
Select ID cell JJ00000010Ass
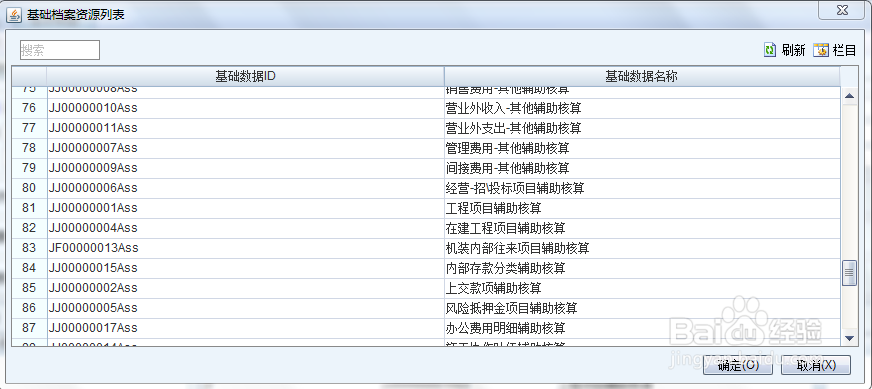point(245,108)
